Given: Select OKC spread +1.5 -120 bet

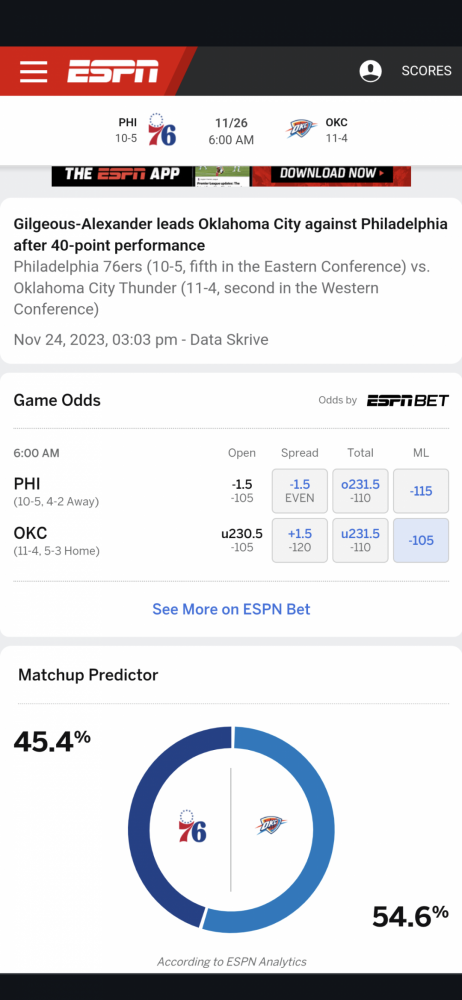Looking at the screenshot, I should point(300,540).
